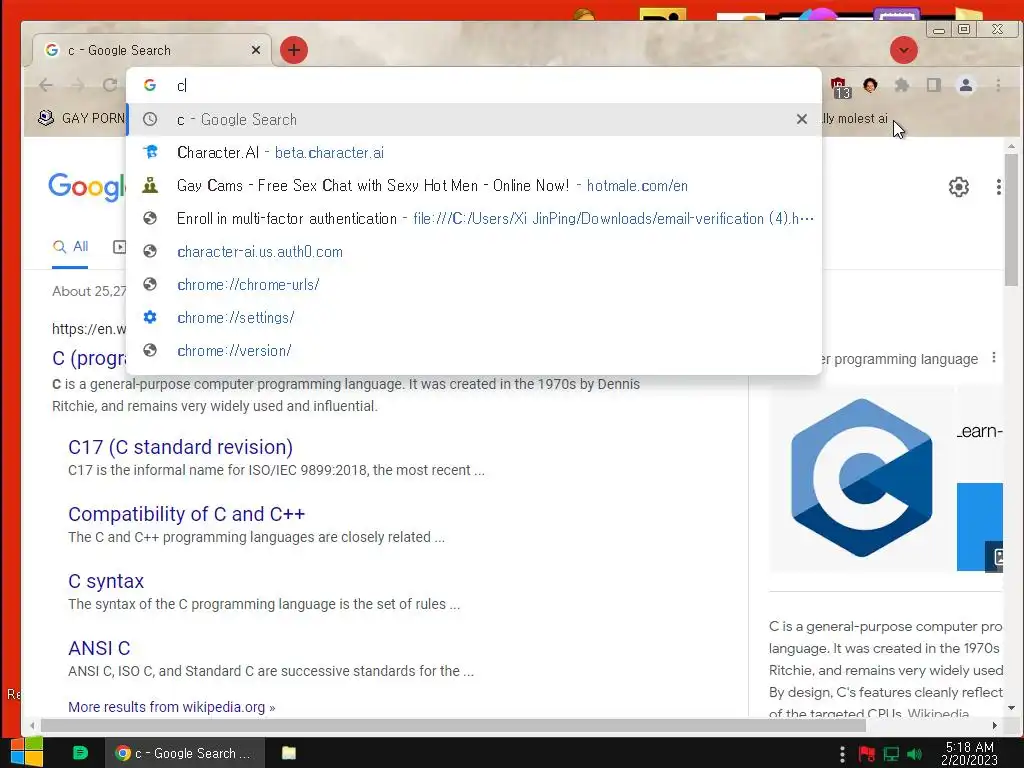Show hidden tray icons dots
This screenshot has width=1024, height=768.
842,754
